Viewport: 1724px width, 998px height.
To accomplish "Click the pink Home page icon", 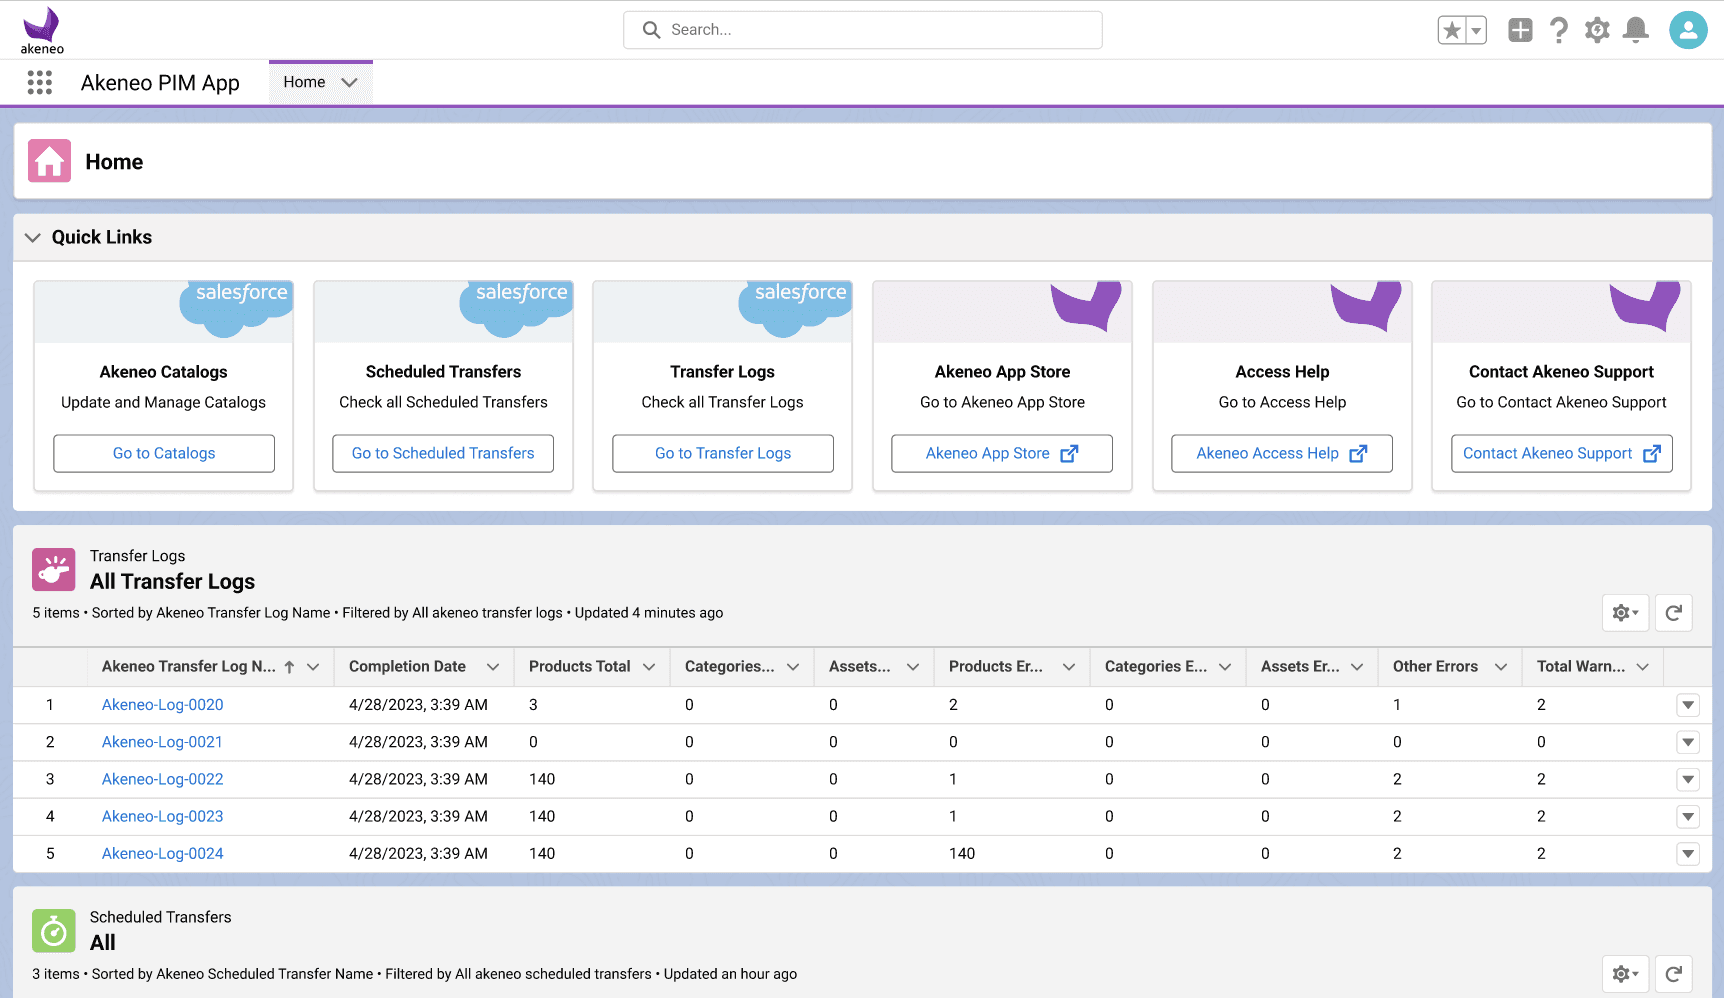I will 50,161.
